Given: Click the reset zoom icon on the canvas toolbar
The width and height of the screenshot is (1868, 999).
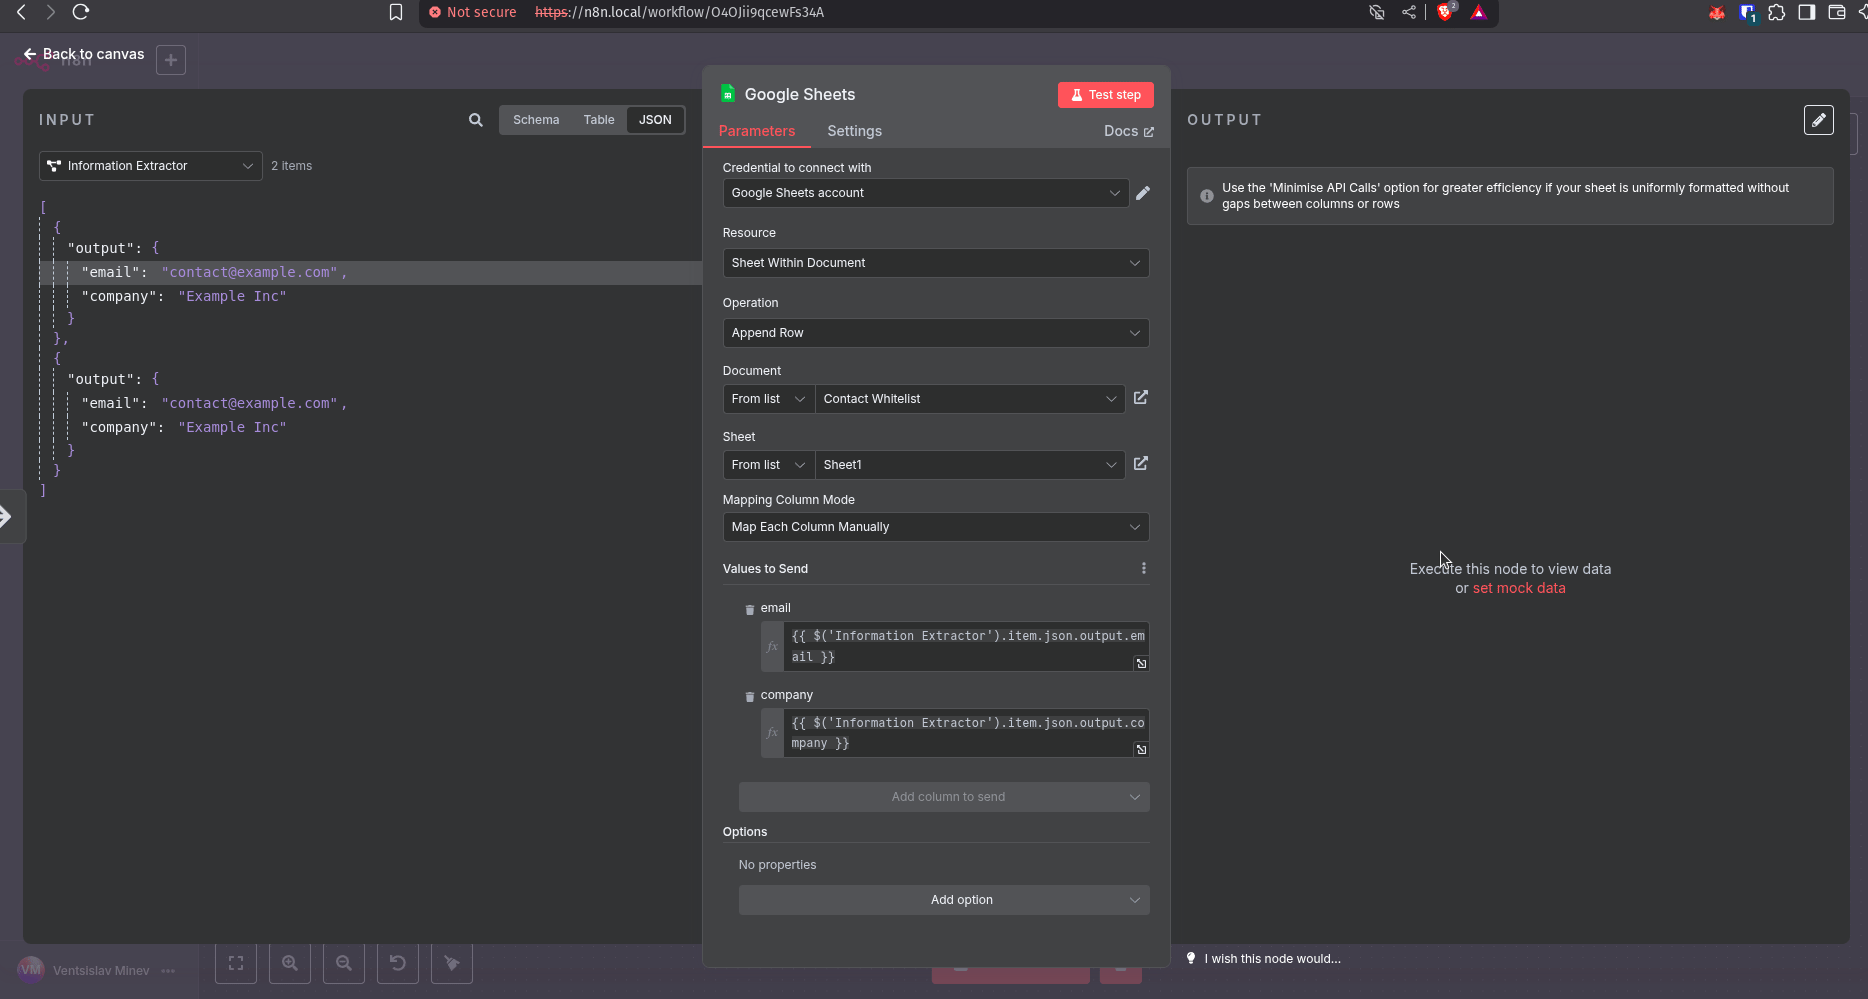Looking at the screenshot, I should point(398,963).
